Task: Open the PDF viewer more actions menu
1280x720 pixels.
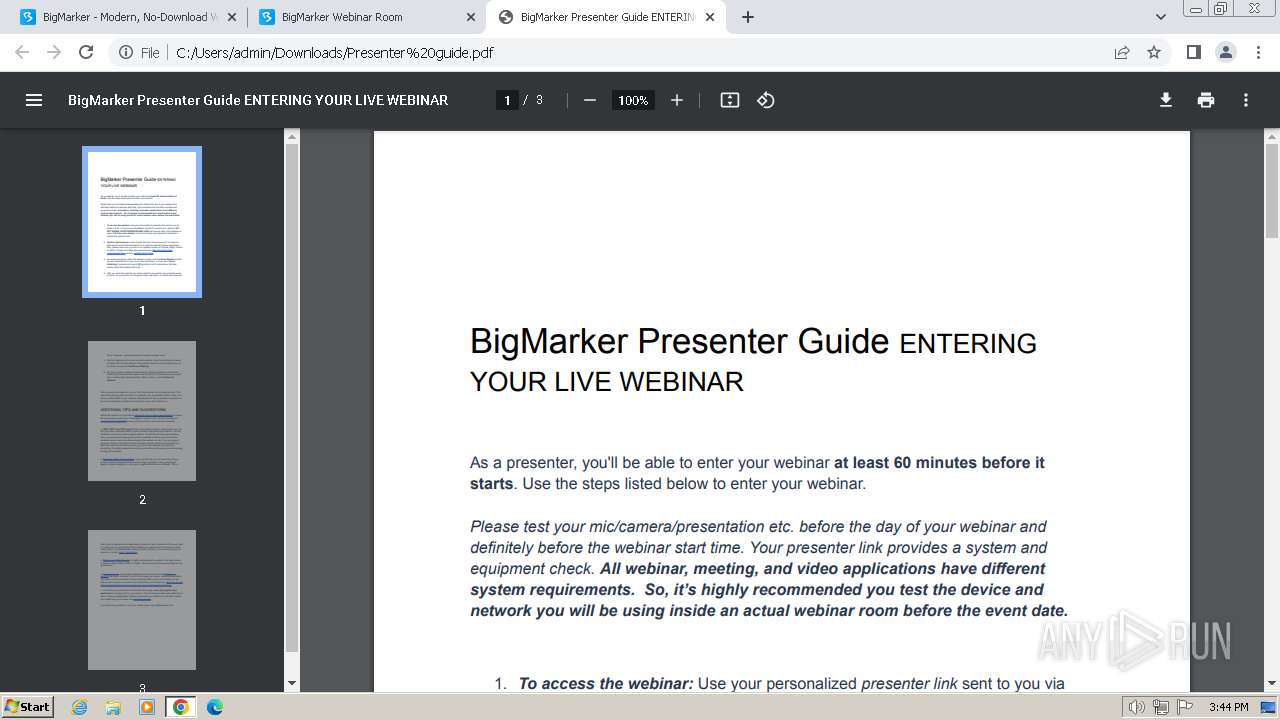Action: [1246, 100]
